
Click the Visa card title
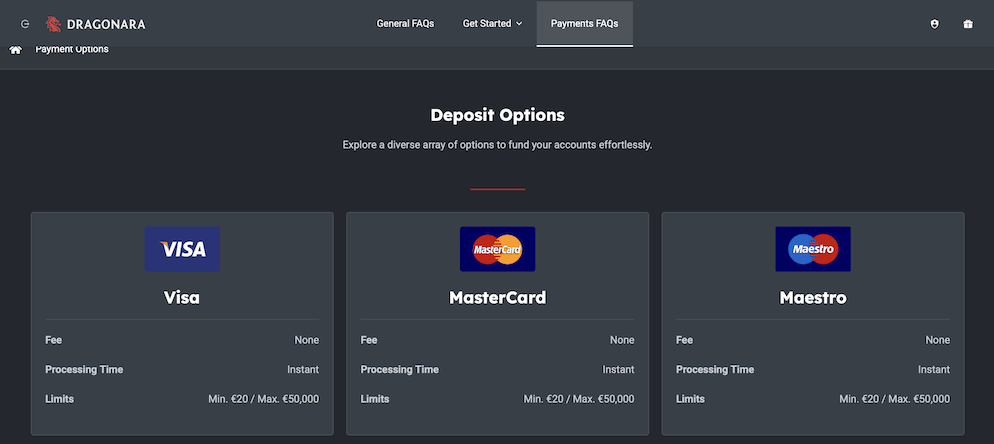[x=182, y=297]
